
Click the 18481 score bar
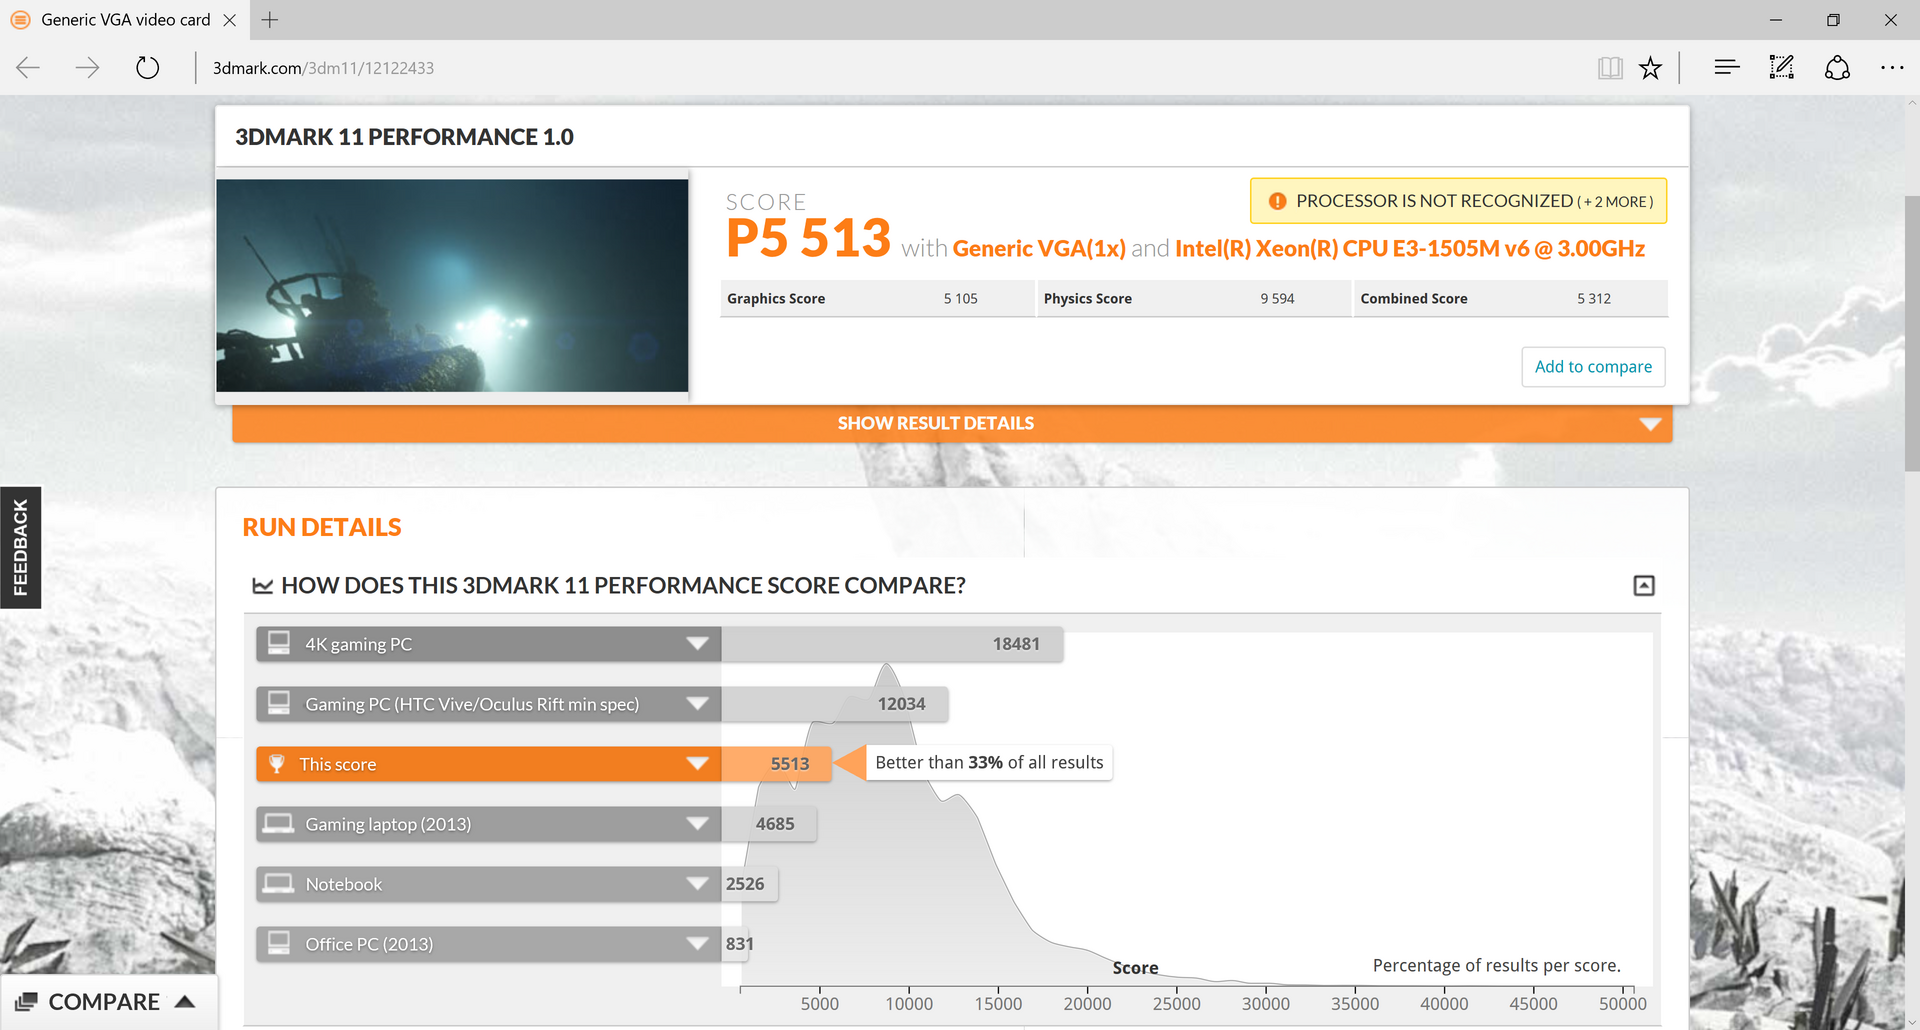click(892, 645)
